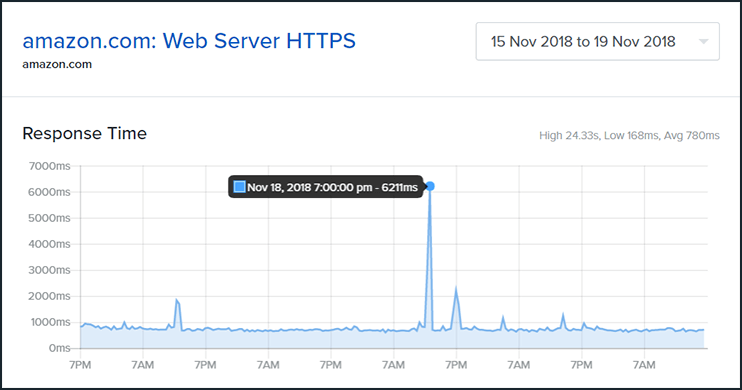This screenshot has height=390, width=742.
Task: Click the 1000ms y-axis label
Action: (50, 322)
